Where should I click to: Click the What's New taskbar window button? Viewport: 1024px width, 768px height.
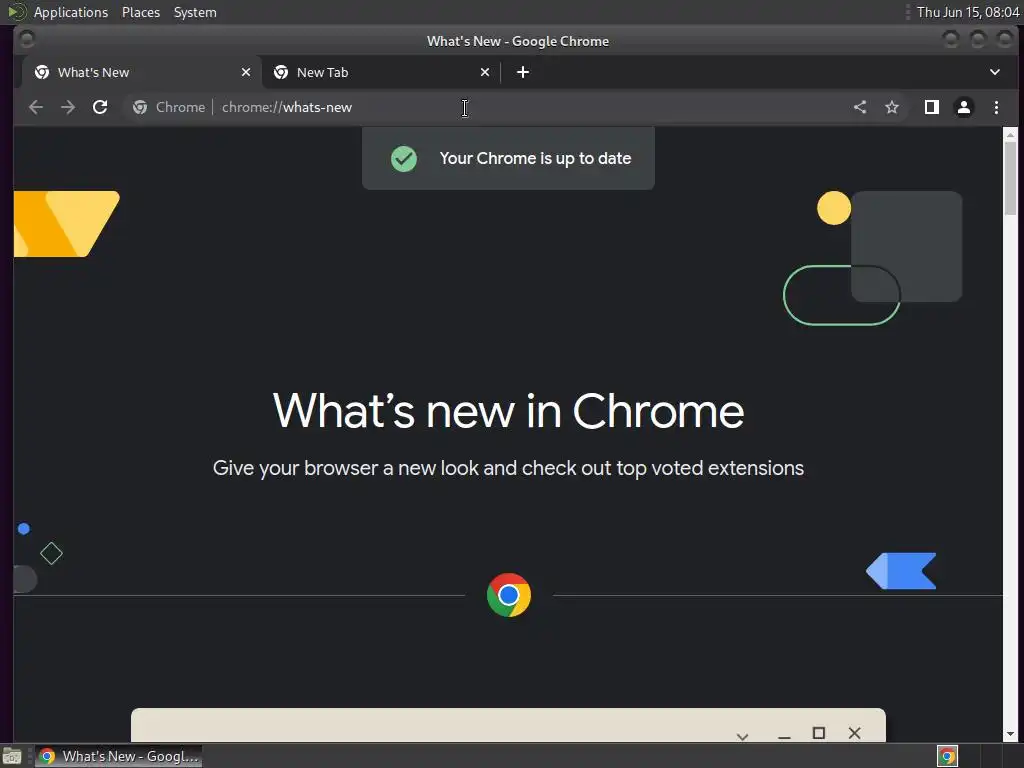coord(118,756)
